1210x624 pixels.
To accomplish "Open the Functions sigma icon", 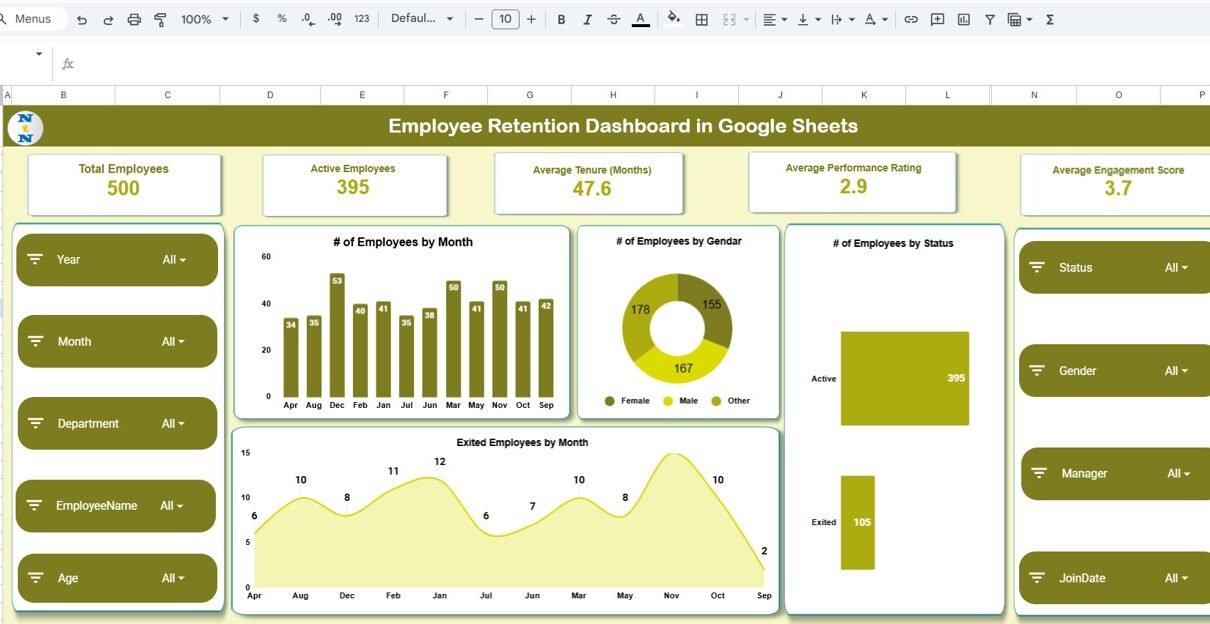I will [x=1050, y=19].
